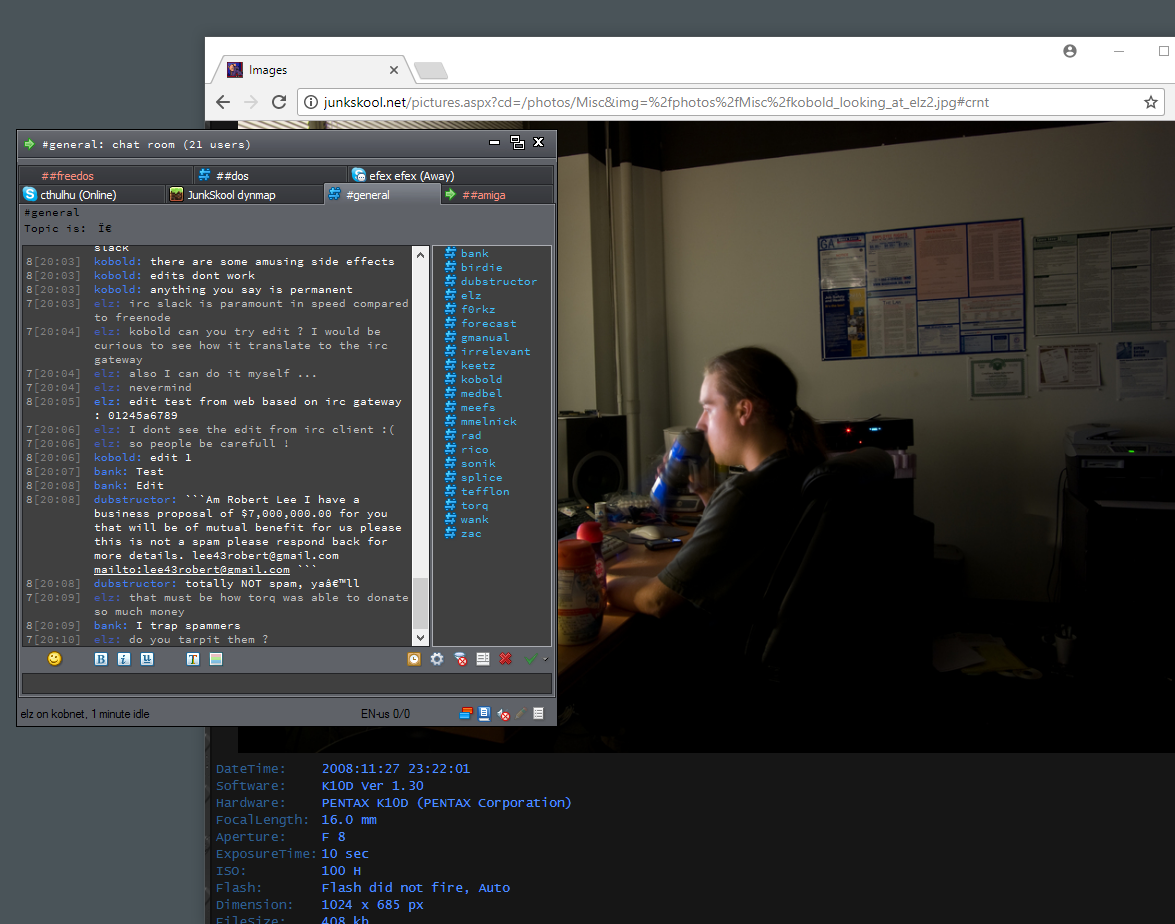View site information icon in address bar
The width and height of the screenshot is (1175, 924).
(x=311, y=102)
